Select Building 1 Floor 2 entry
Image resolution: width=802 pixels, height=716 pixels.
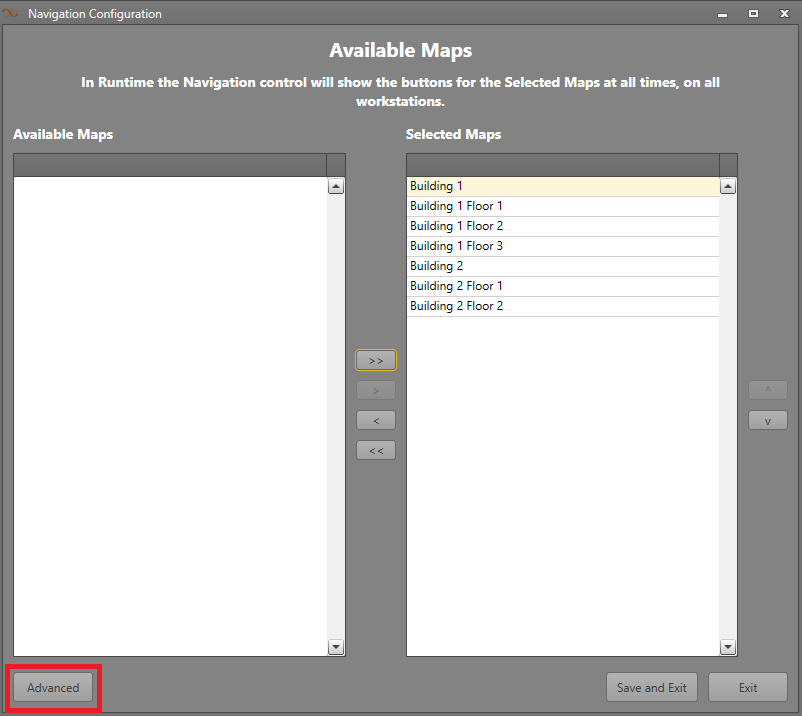562,227
